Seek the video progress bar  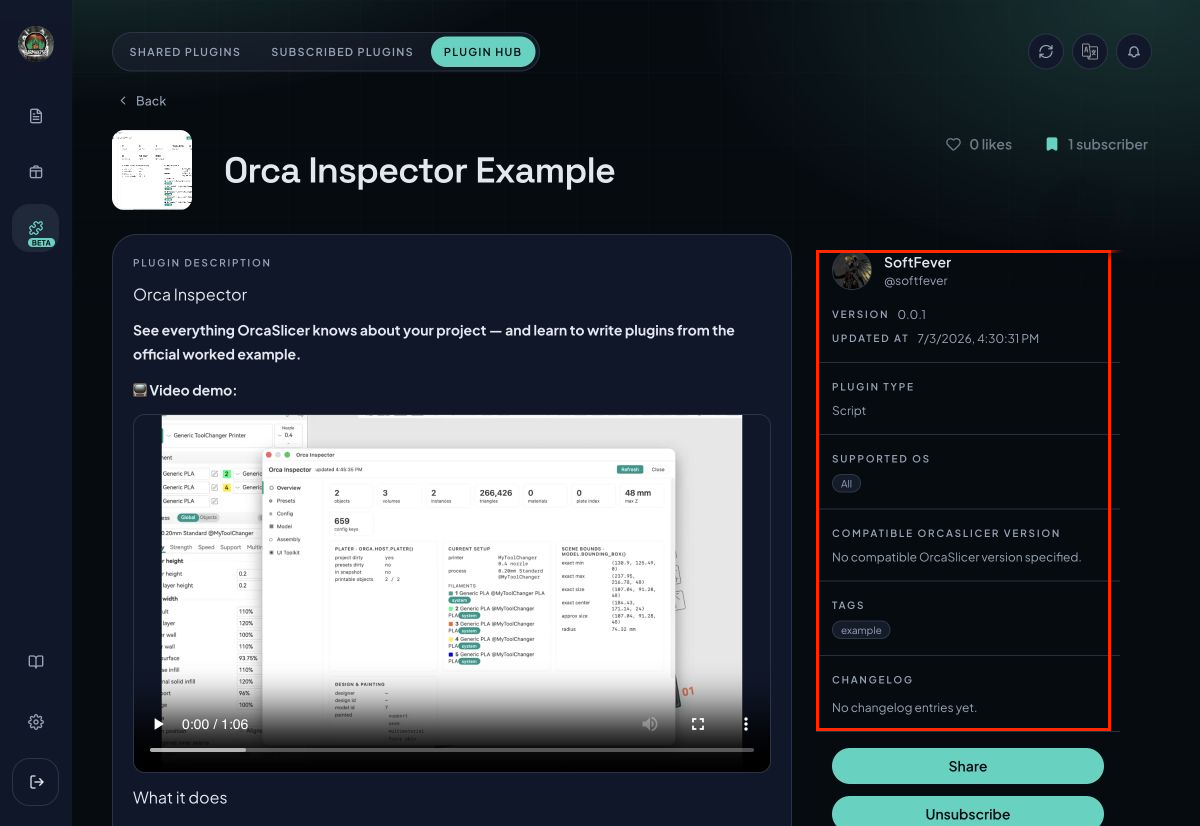tap(452, 749)
